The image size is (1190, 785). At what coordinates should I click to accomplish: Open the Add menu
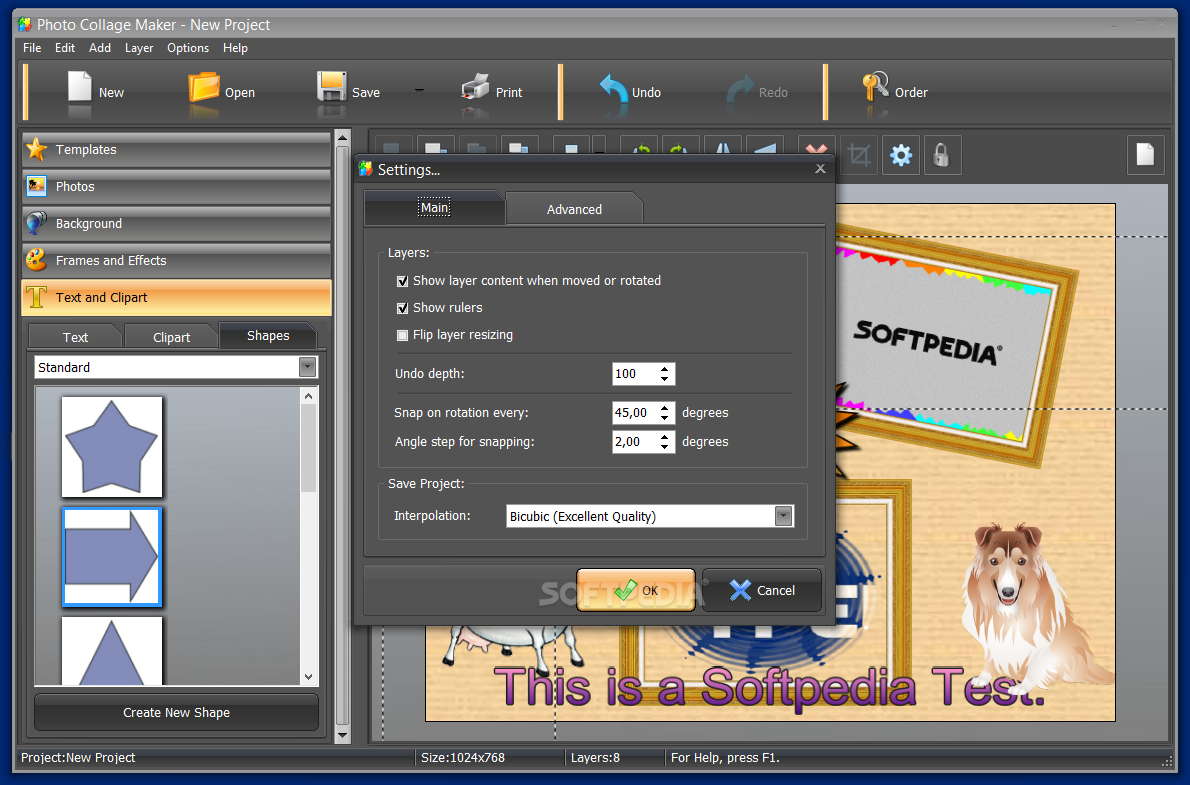tap(99, 48)
